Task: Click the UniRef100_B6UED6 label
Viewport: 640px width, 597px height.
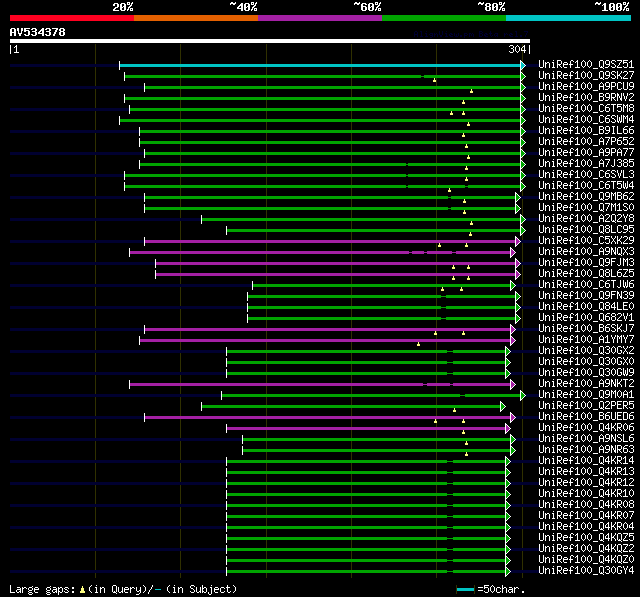Action: (x=586, y=417)
